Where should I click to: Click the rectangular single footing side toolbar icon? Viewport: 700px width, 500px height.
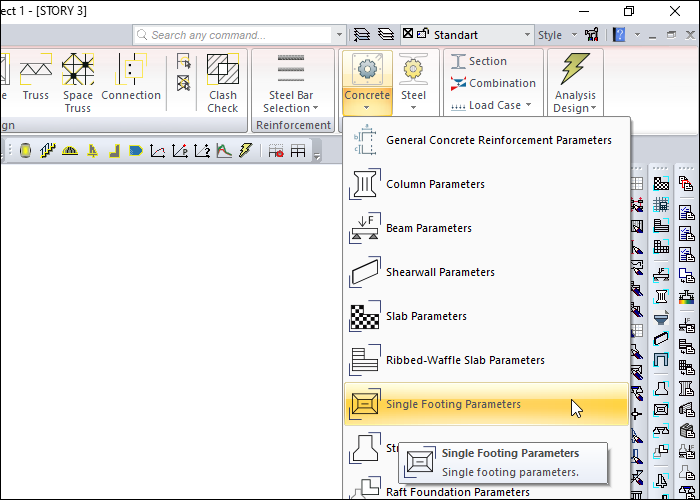(x=661, y=409)
